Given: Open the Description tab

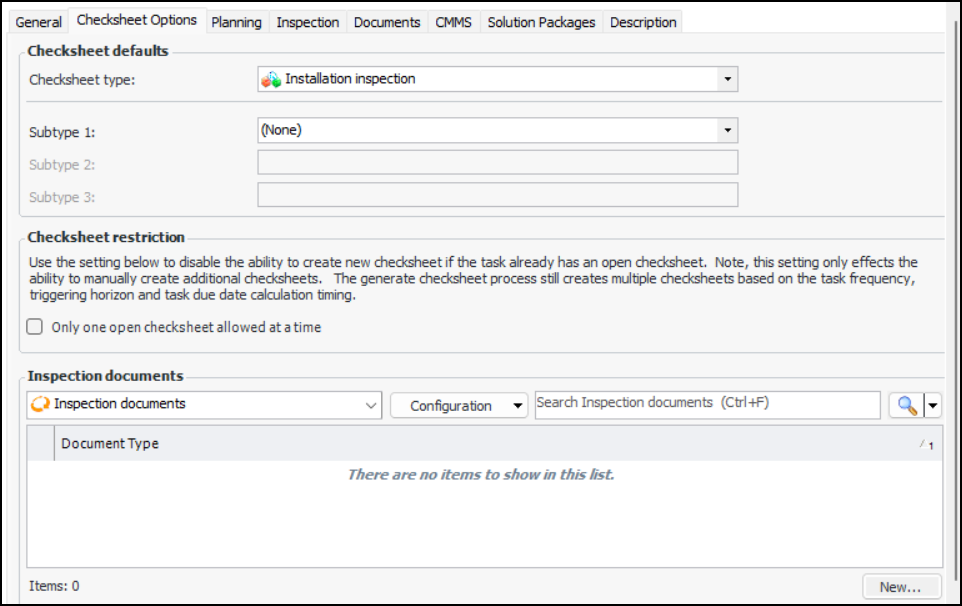Looking at the screenshot, I should [643, 22].
